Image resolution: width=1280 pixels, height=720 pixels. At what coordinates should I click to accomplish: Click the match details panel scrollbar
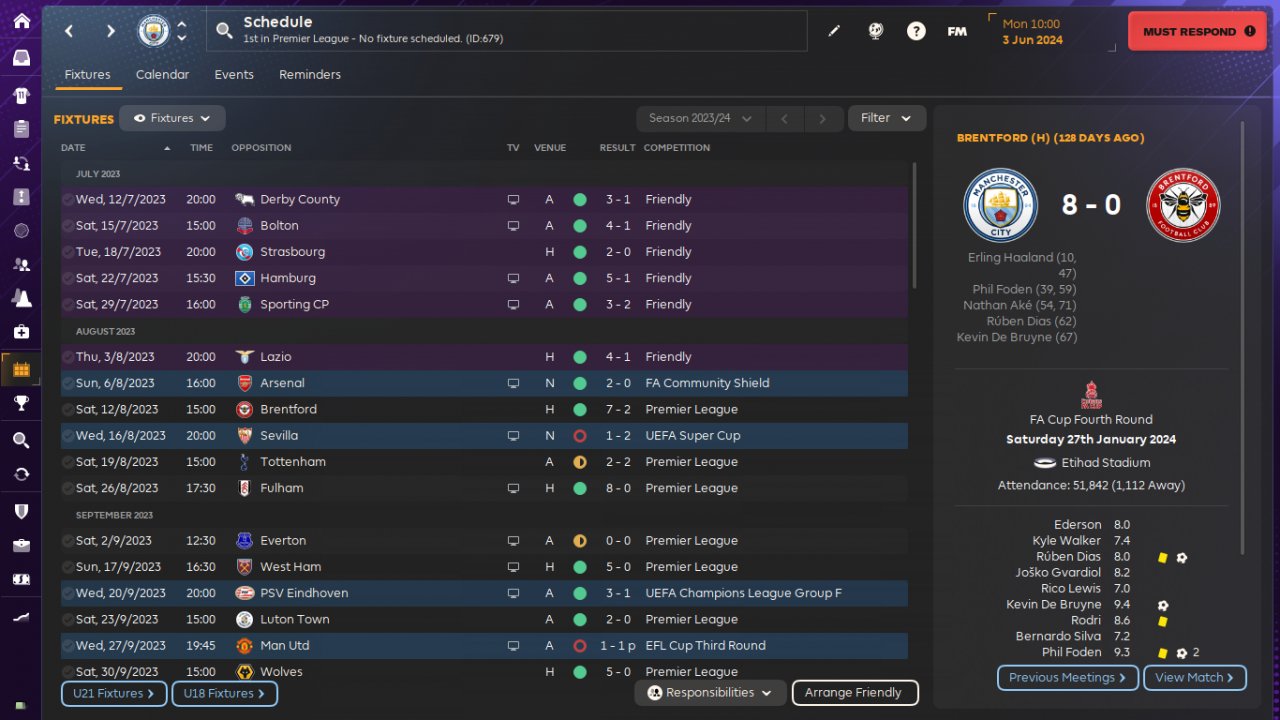pyautogui.click(x=1243, y=338)
